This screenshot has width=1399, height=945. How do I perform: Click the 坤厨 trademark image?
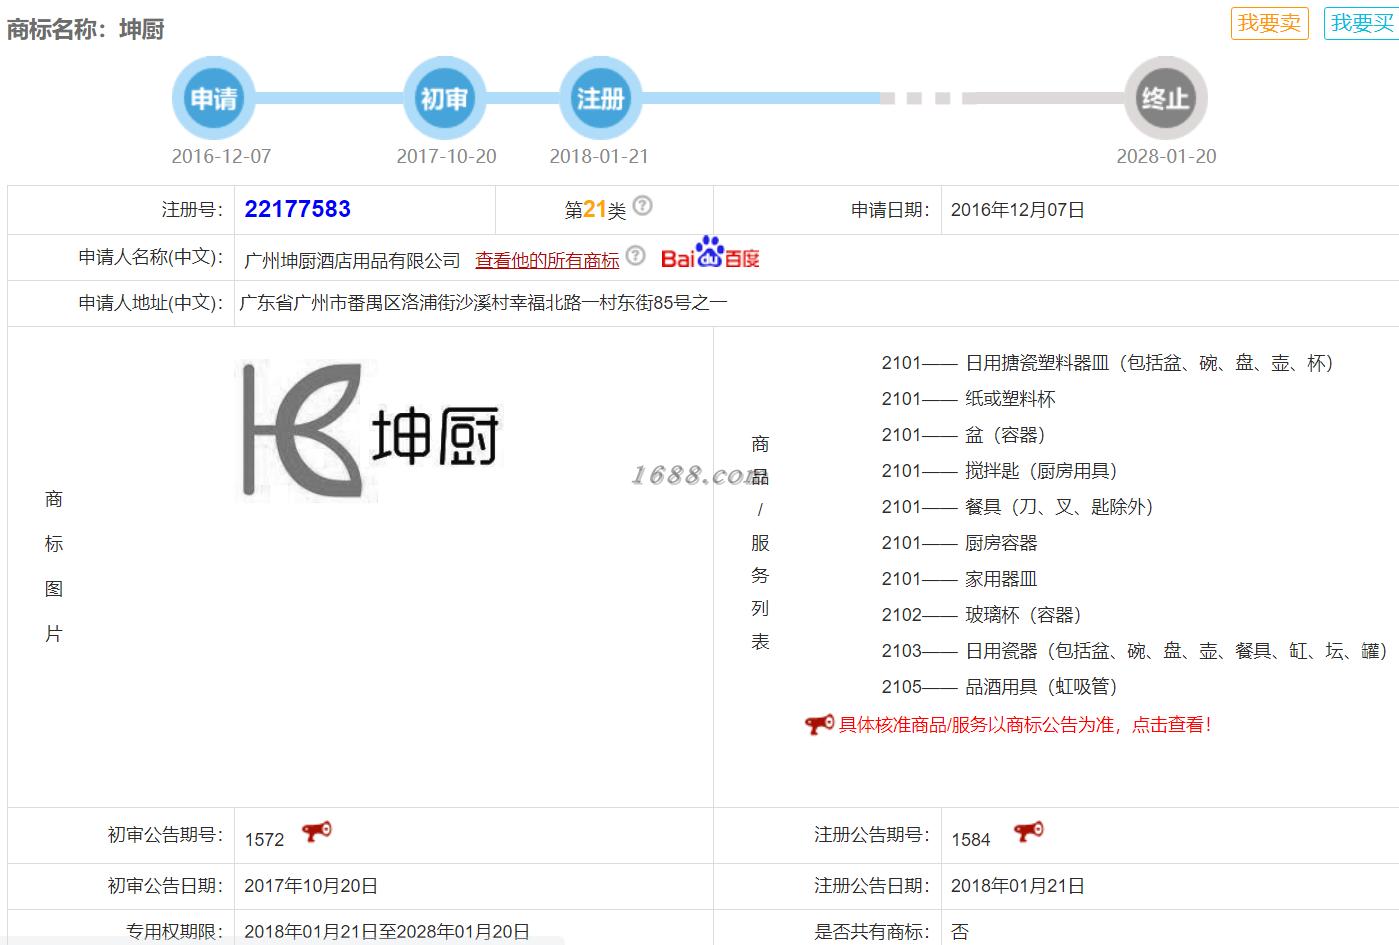pyautogui.click(x=368, y=431)
